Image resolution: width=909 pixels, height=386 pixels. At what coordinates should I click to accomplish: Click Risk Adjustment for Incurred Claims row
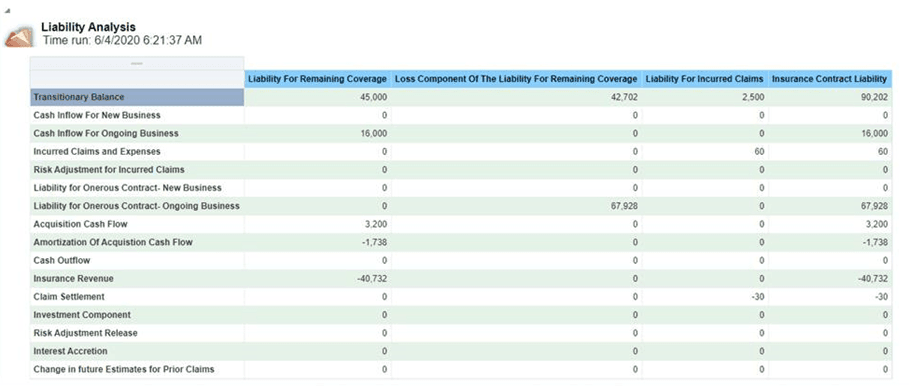point(137,170)
